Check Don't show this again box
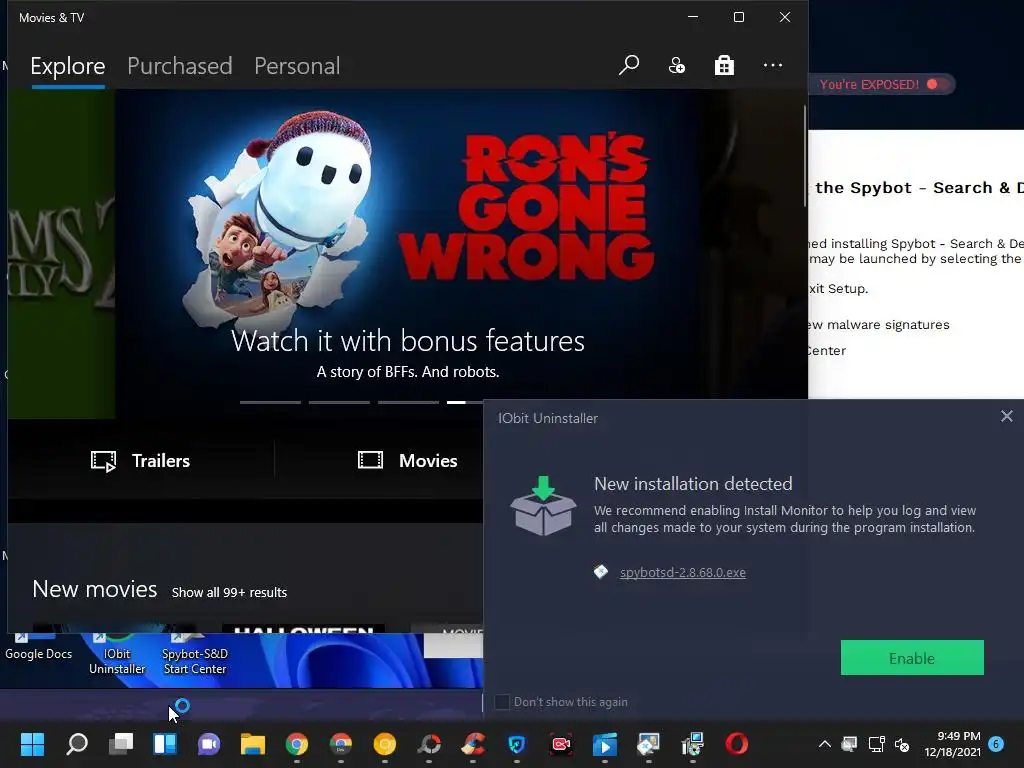The height and width of the screenshot is (768, 1024). (x=502, y=702)
